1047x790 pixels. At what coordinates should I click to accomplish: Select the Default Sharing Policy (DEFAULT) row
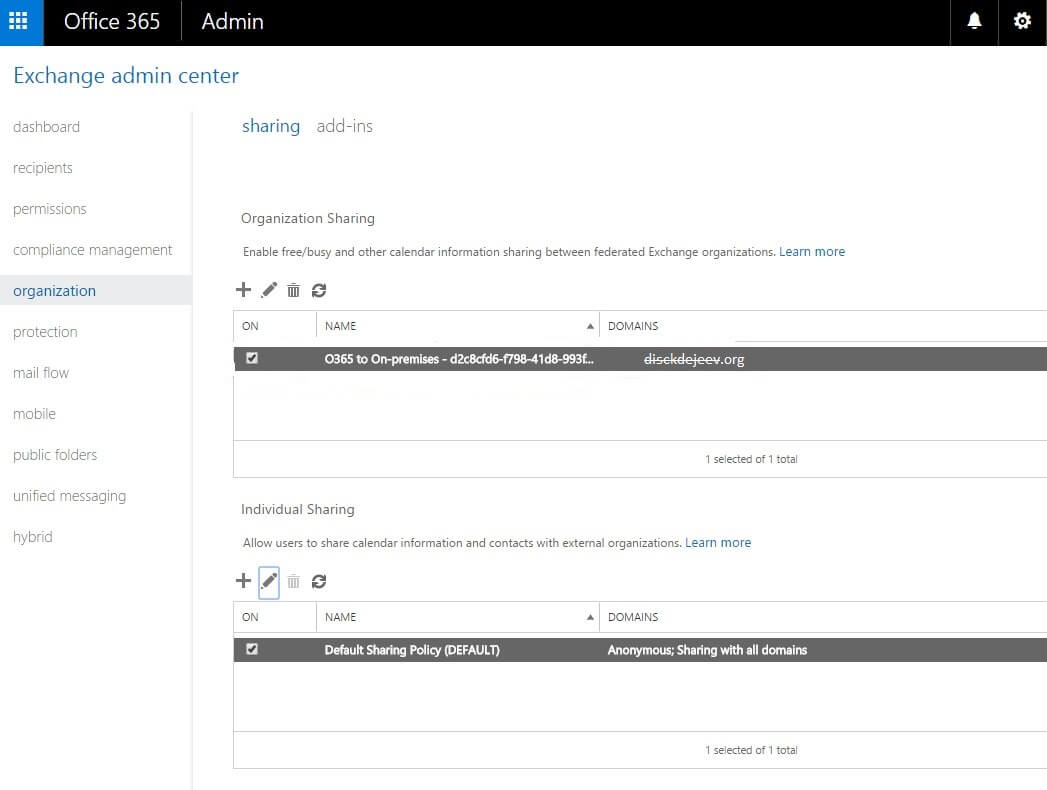pyautogui.click(x=640, y=650)
